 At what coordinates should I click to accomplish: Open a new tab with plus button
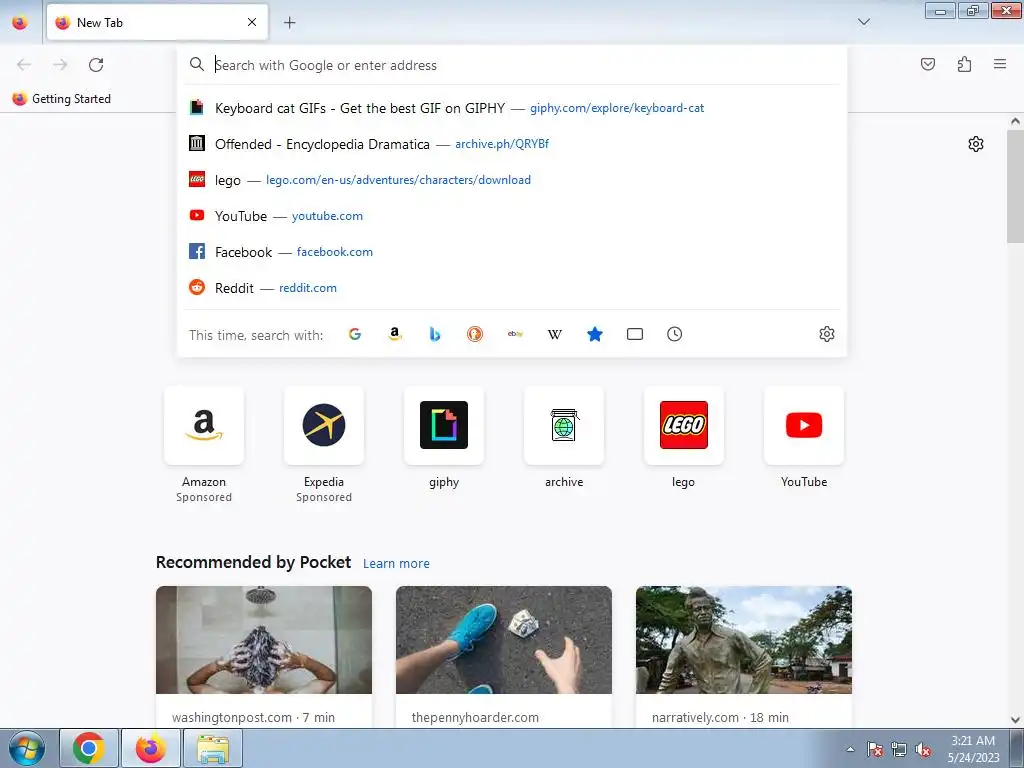tap(290, 23)
